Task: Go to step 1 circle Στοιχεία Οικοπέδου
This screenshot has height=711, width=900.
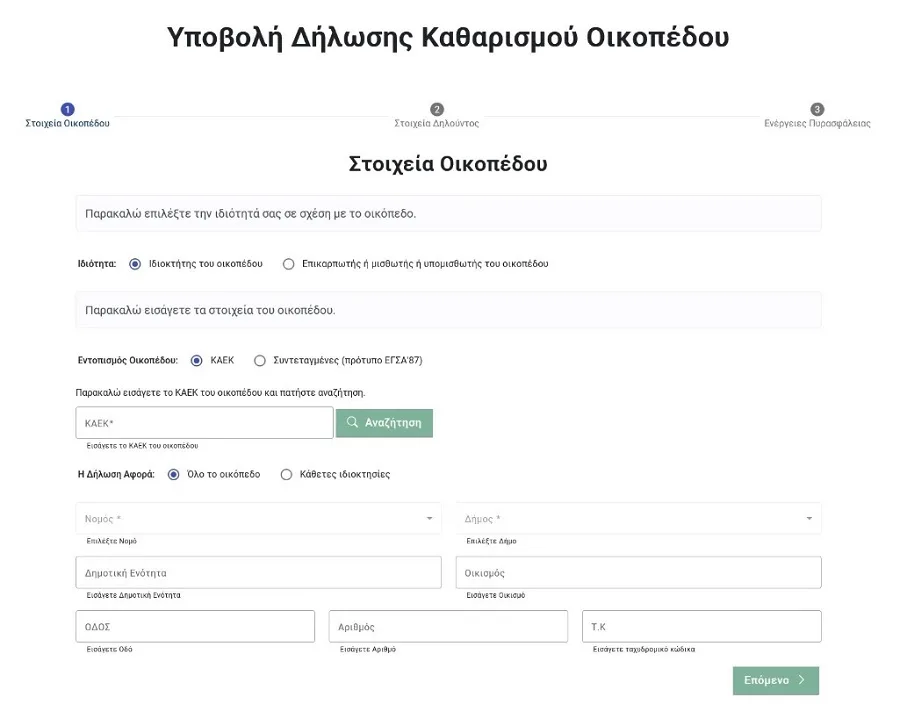Action: (67, 109)
